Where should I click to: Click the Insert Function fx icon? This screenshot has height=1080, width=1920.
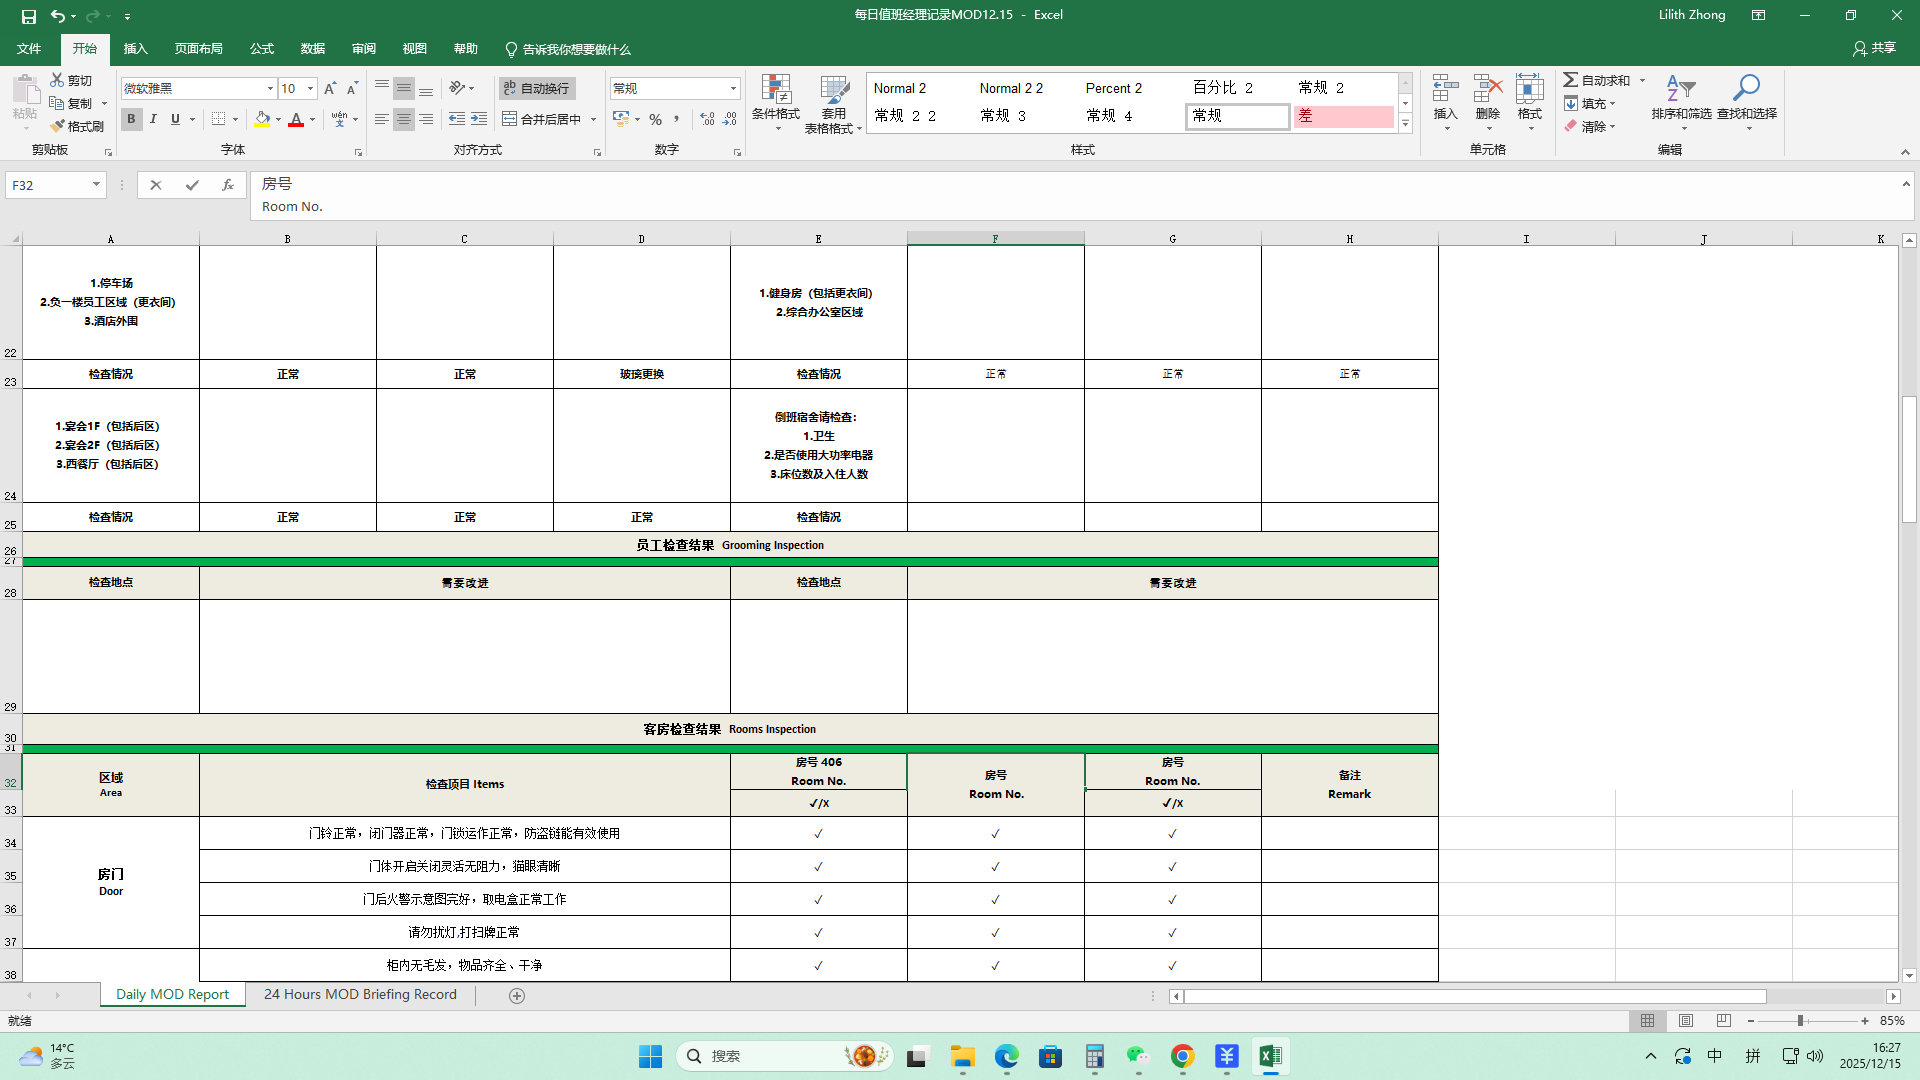228,185
